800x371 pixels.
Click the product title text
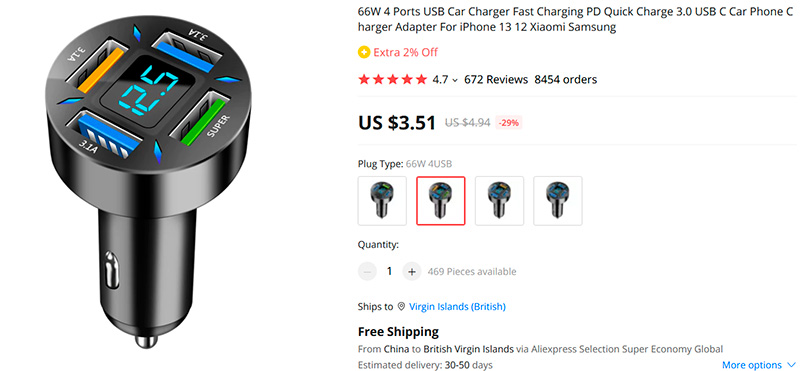tap(576, 20)
